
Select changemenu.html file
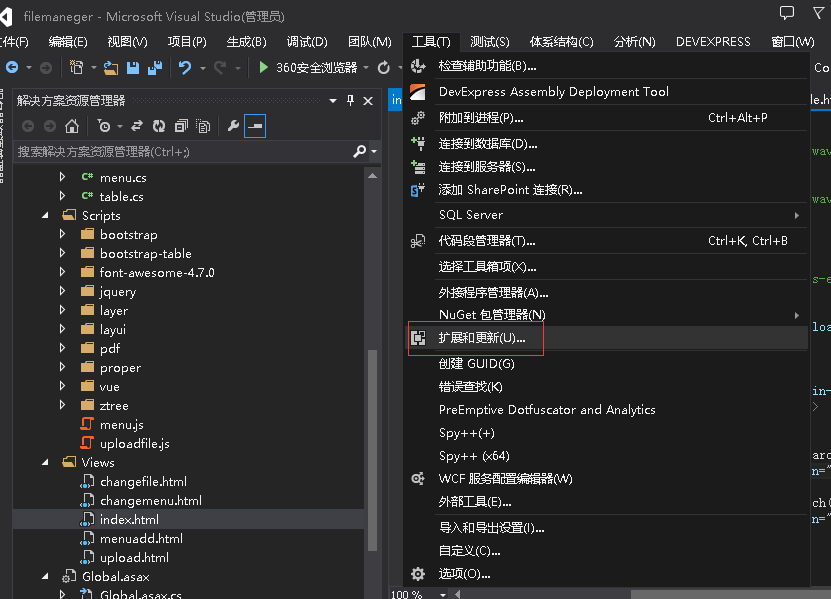point(151,500)
